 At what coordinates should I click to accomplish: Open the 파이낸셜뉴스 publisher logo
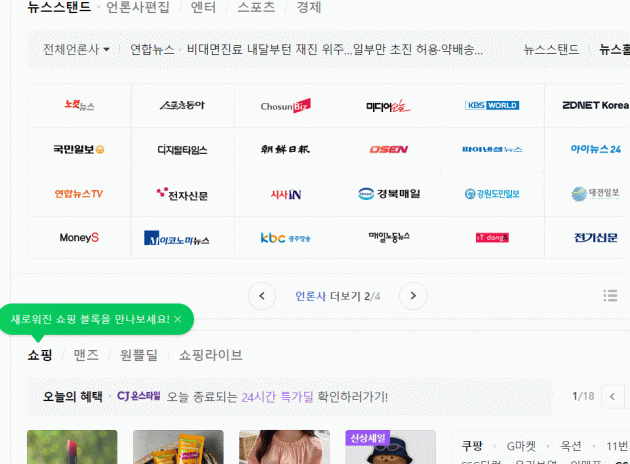492,149
